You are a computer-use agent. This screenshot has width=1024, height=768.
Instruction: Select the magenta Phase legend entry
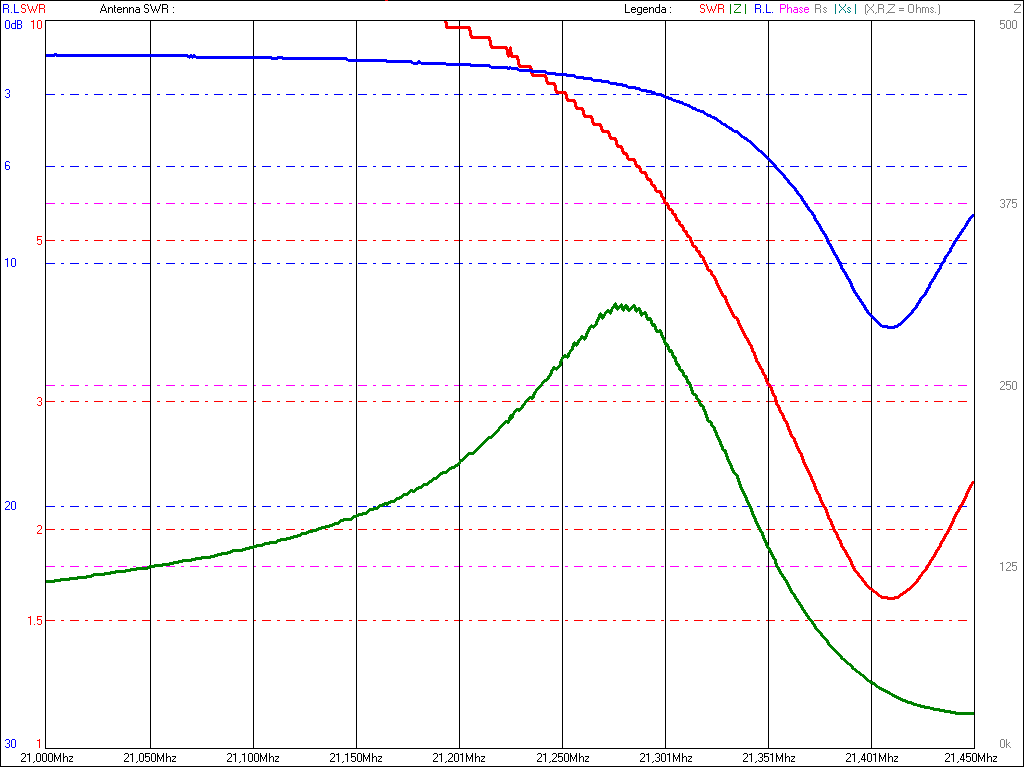794,9
